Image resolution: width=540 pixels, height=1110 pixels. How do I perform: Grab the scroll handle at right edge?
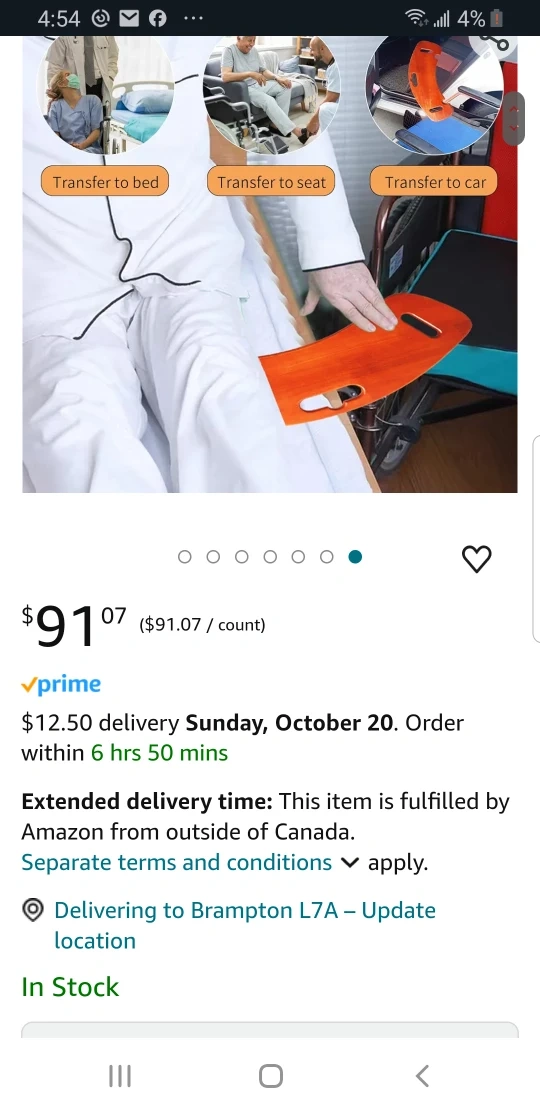point(514,118)
